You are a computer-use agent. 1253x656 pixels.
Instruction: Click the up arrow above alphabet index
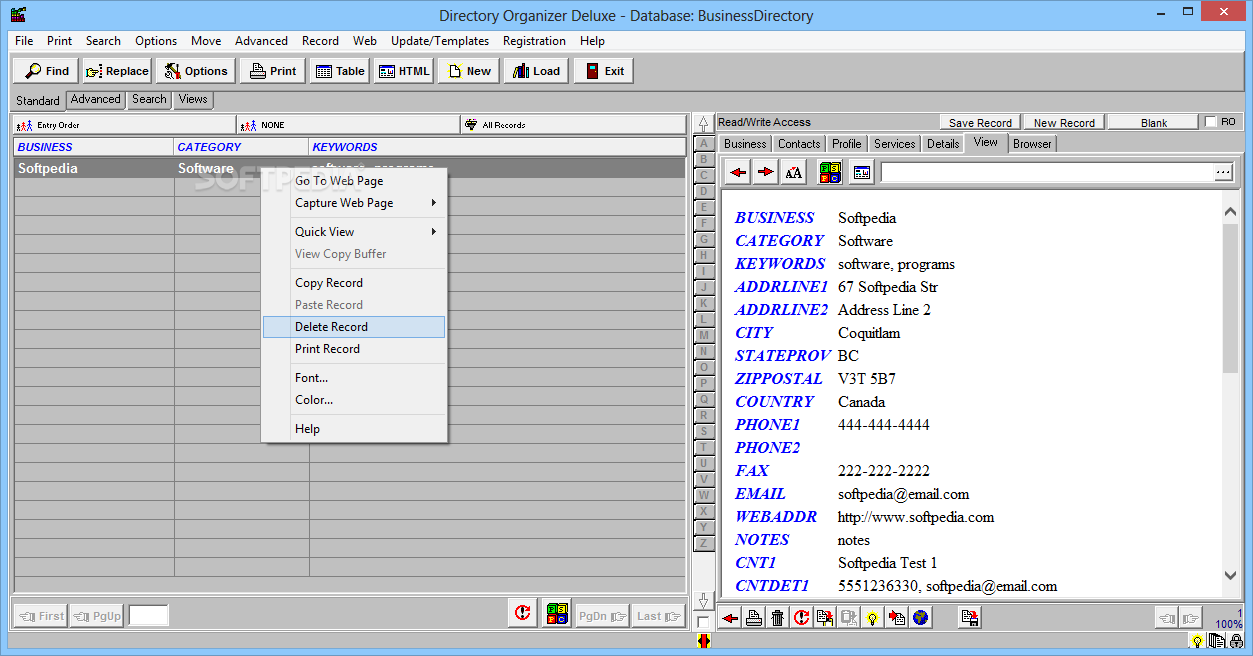point(703,124)
